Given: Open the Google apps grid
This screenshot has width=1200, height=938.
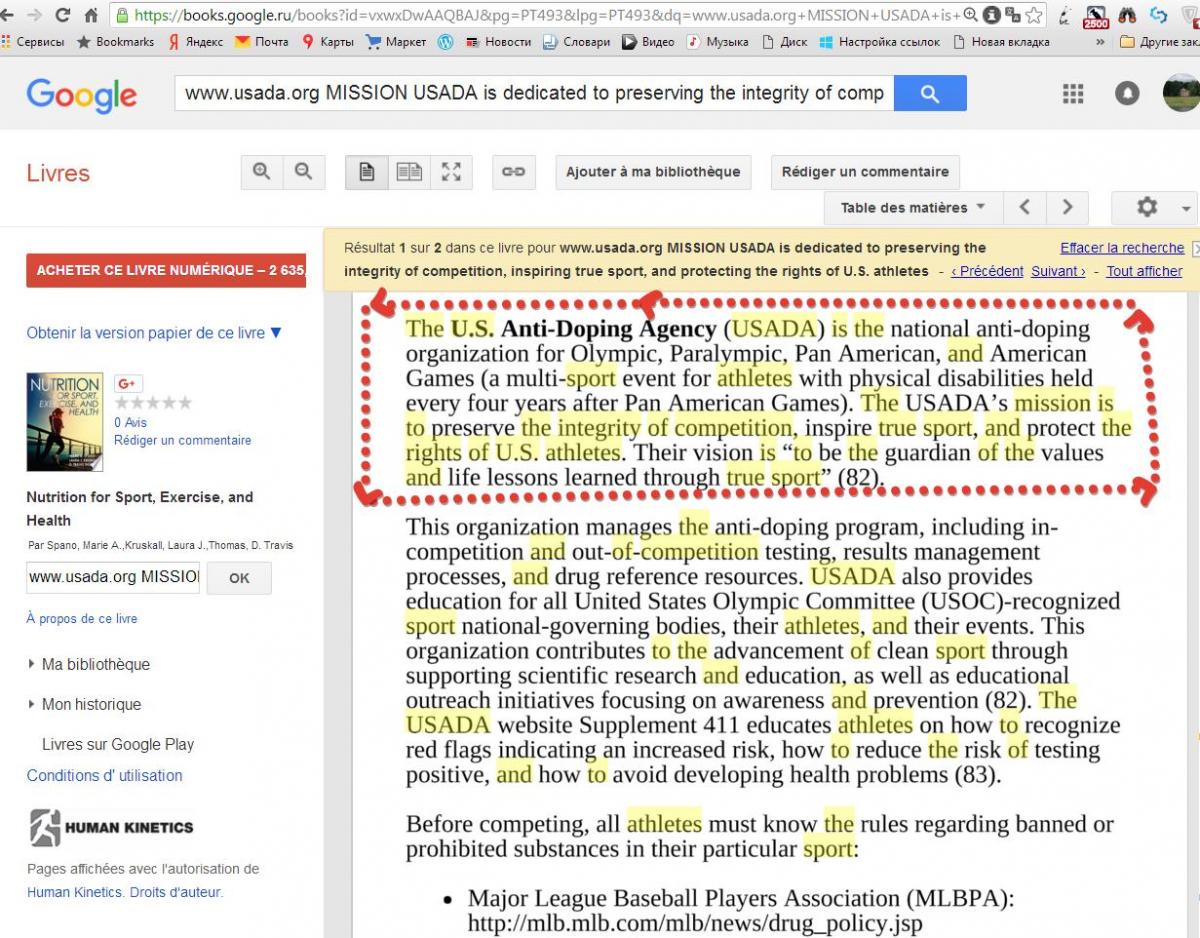Looking at the screenshot, I should pos(1073,94).
